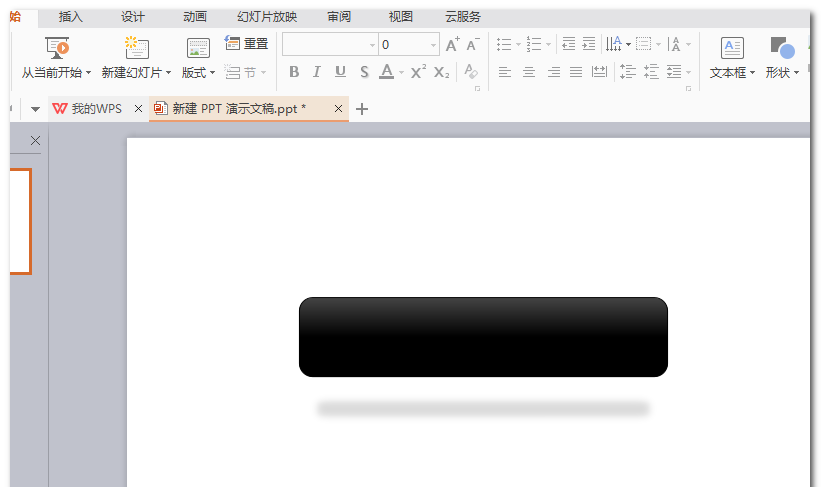This screenshot has width=821, height=487.
Task: Open the paragraph group dialog launcher
Action: [x=689, y=89]
